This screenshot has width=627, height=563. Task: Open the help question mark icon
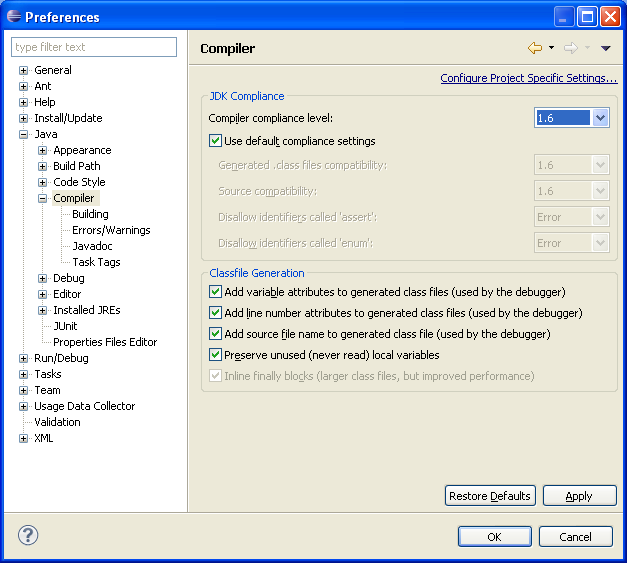tap(28, 535)
